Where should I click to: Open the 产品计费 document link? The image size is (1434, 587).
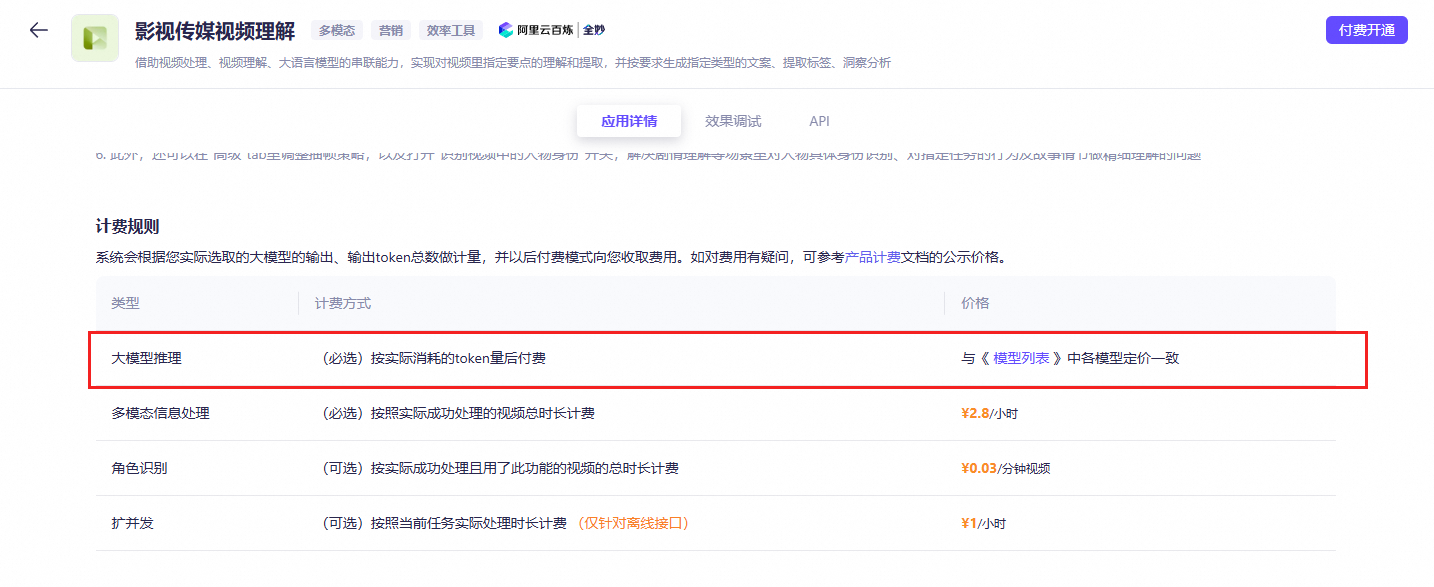click(x=873, y=257)
